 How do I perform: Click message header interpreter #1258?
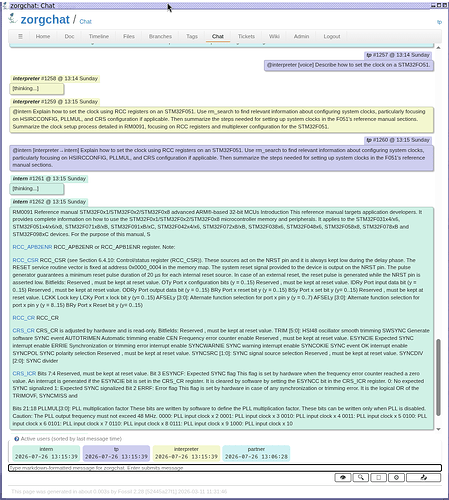[55, 79]
